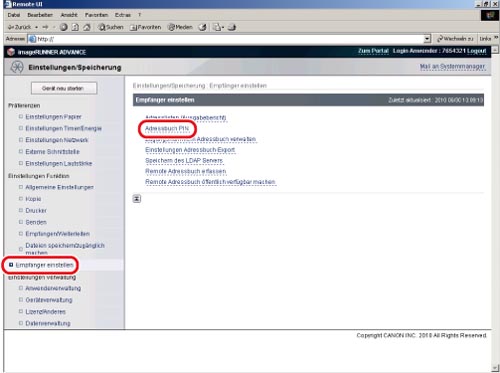Open the Adressbuch PIN link
This screenshot has height=373, width=500.
tap(167, 128)
